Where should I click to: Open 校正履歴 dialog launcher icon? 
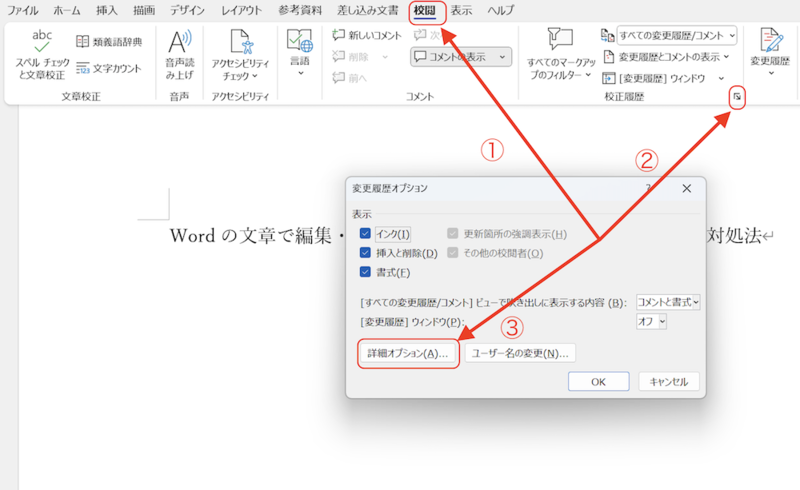point(737,96)
